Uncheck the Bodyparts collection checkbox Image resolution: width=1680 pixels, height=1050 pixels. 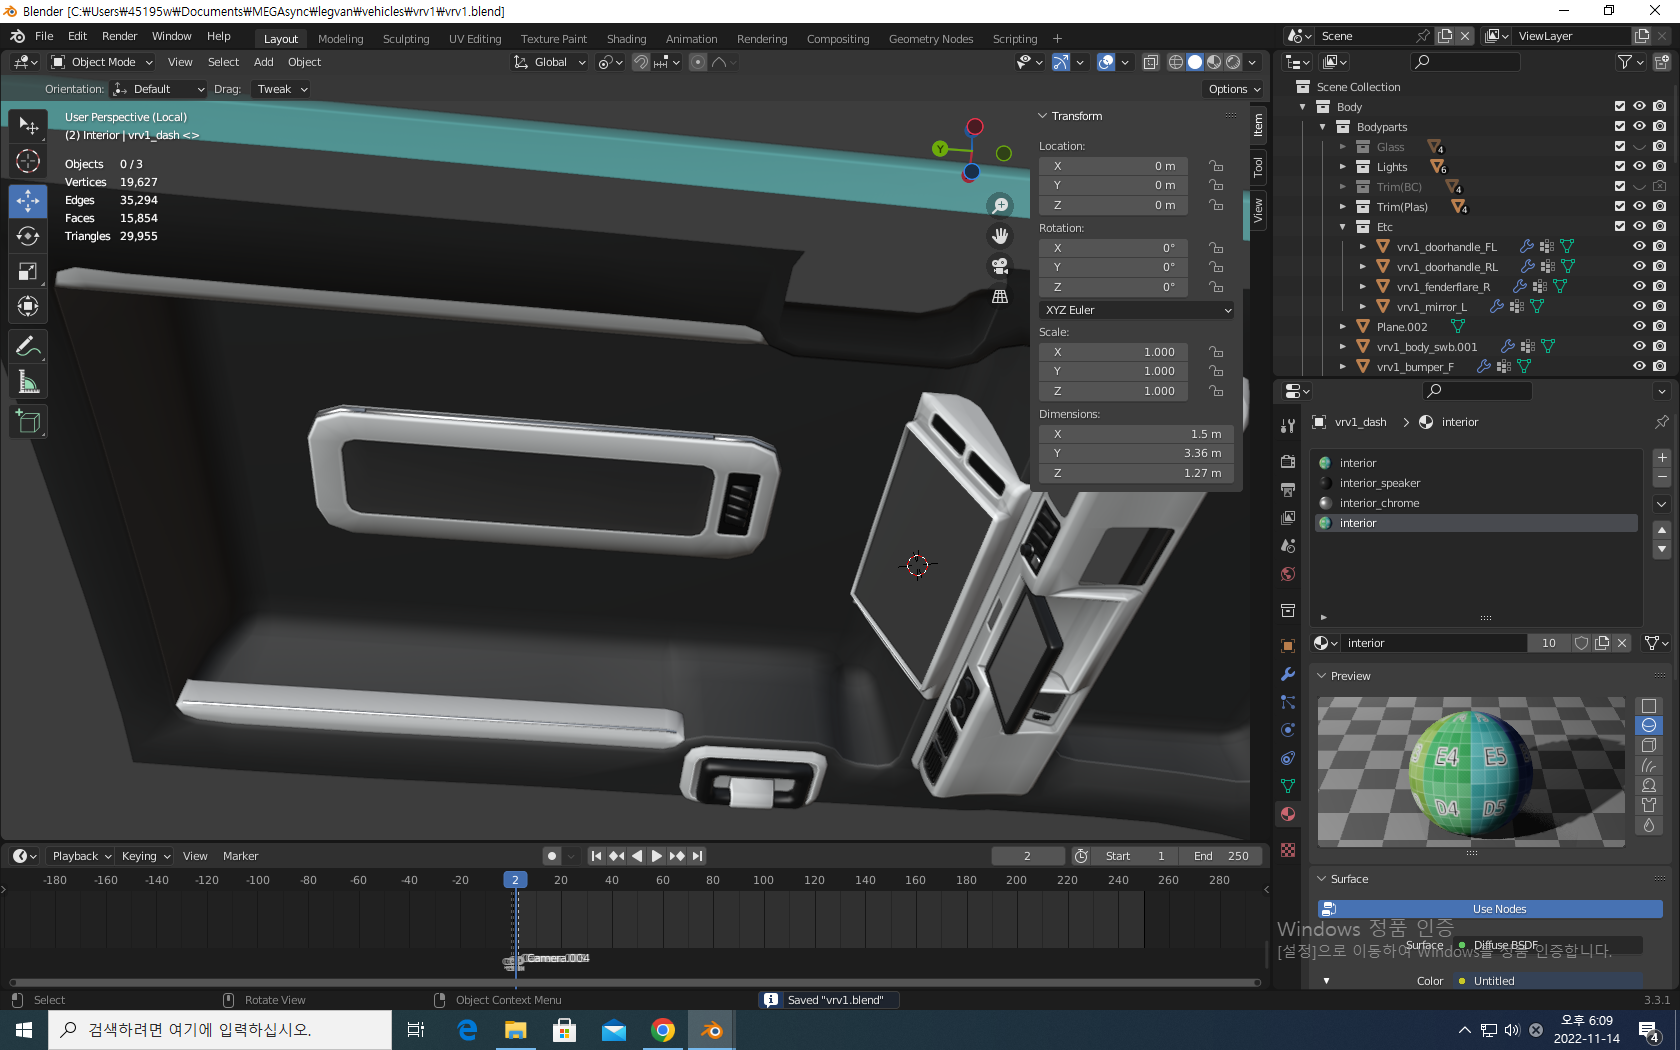click(x=1620, y=127)
